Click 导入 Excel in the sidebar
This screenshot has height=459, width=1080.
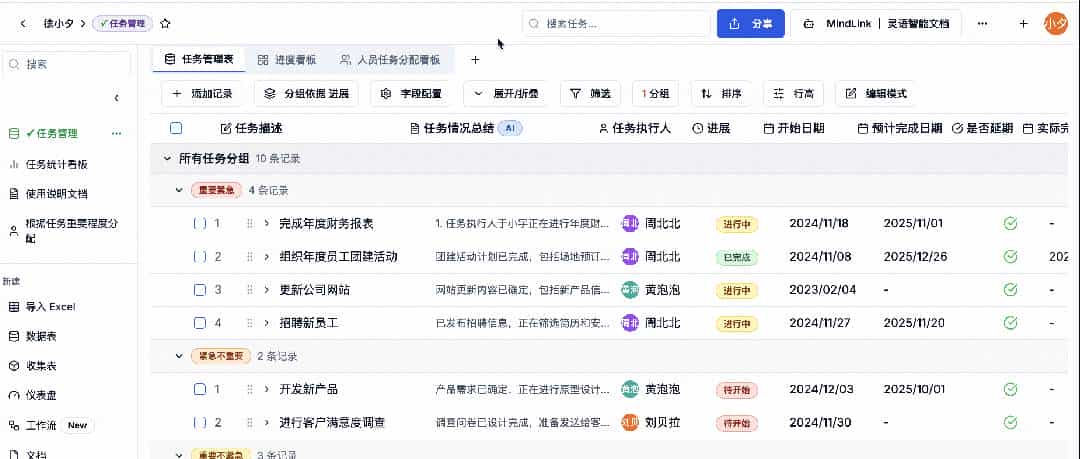click(x=50, y=307)
